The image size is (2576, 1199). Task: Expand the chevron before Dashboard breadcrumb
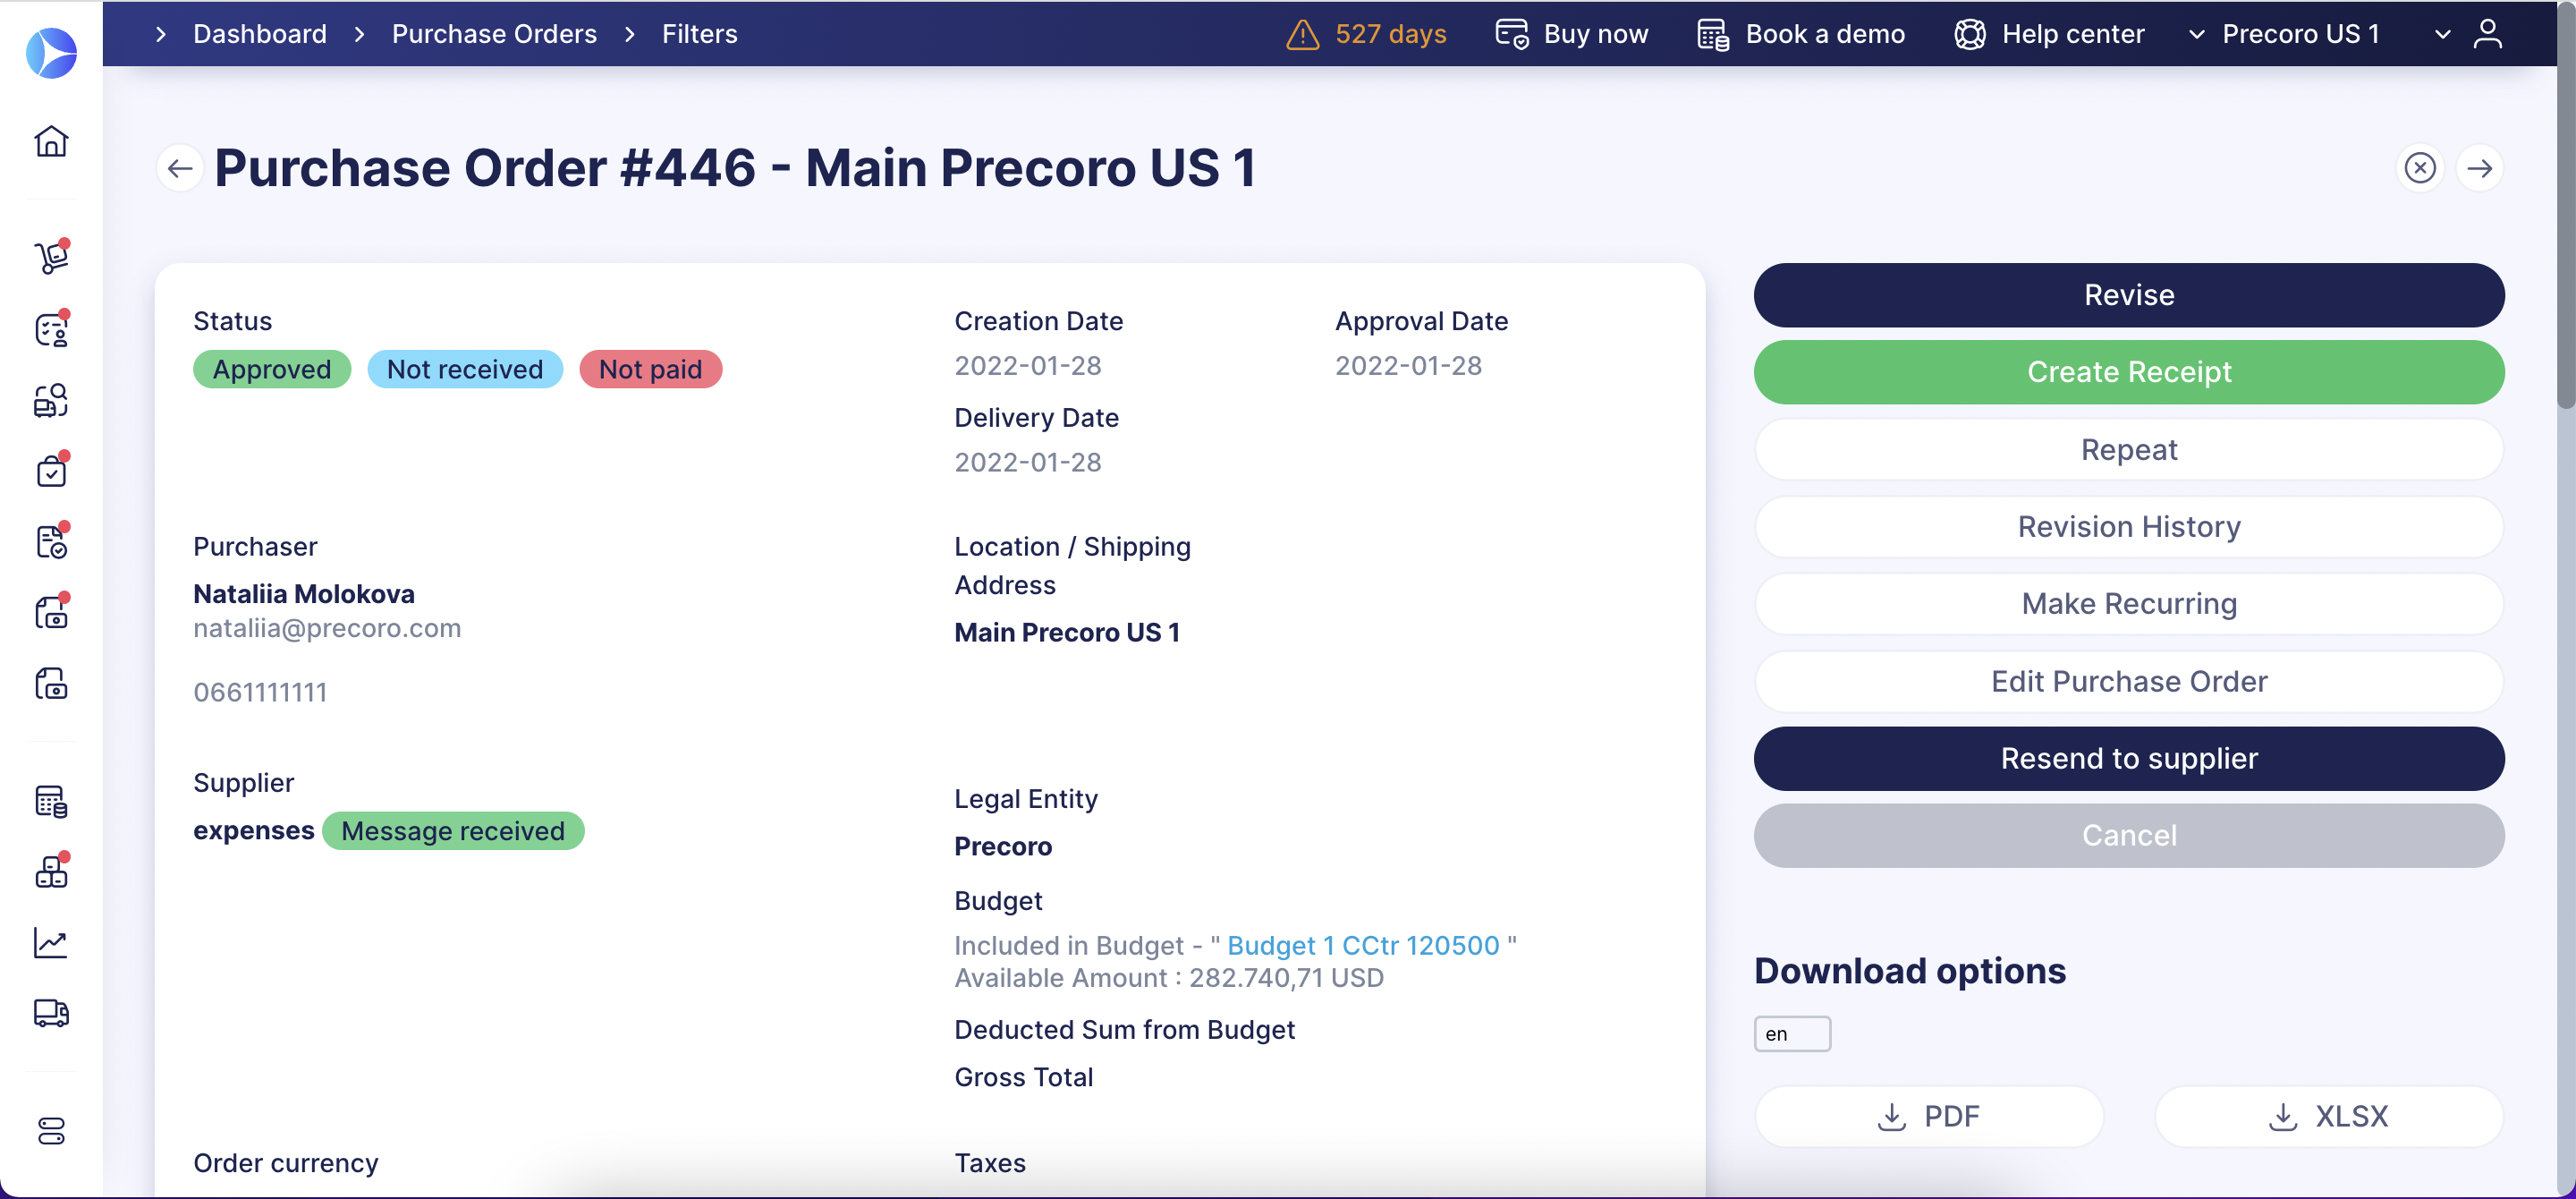tap(160, 35)
